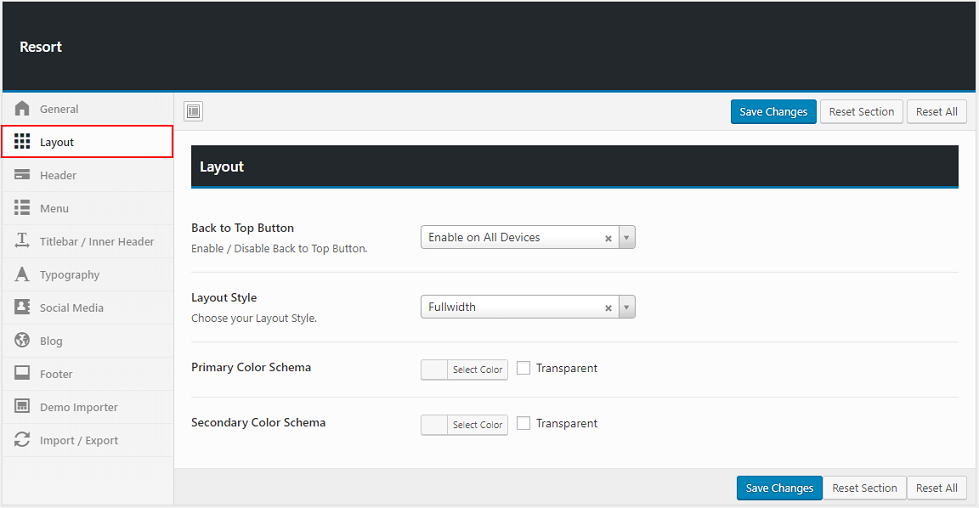
Task: Clear the Fullwidth selection with the x
Action: coord(608,308)
